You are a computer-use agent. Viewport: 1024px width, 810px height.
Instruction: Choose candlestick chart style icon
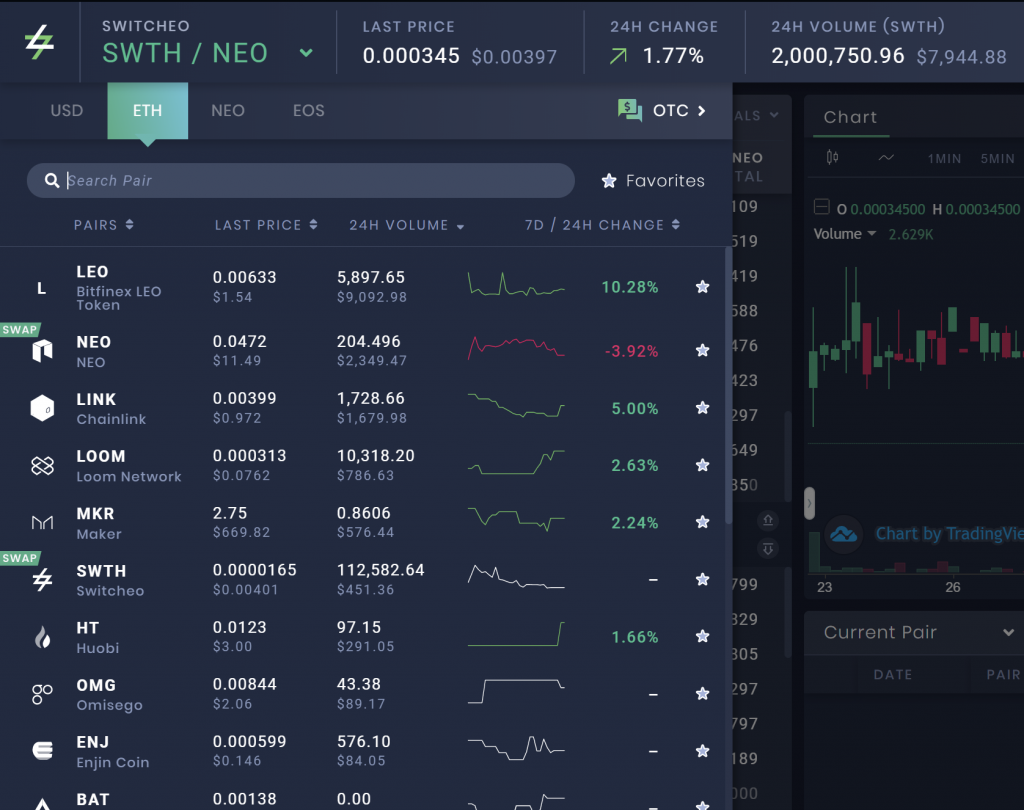click(x=833, y=157)
